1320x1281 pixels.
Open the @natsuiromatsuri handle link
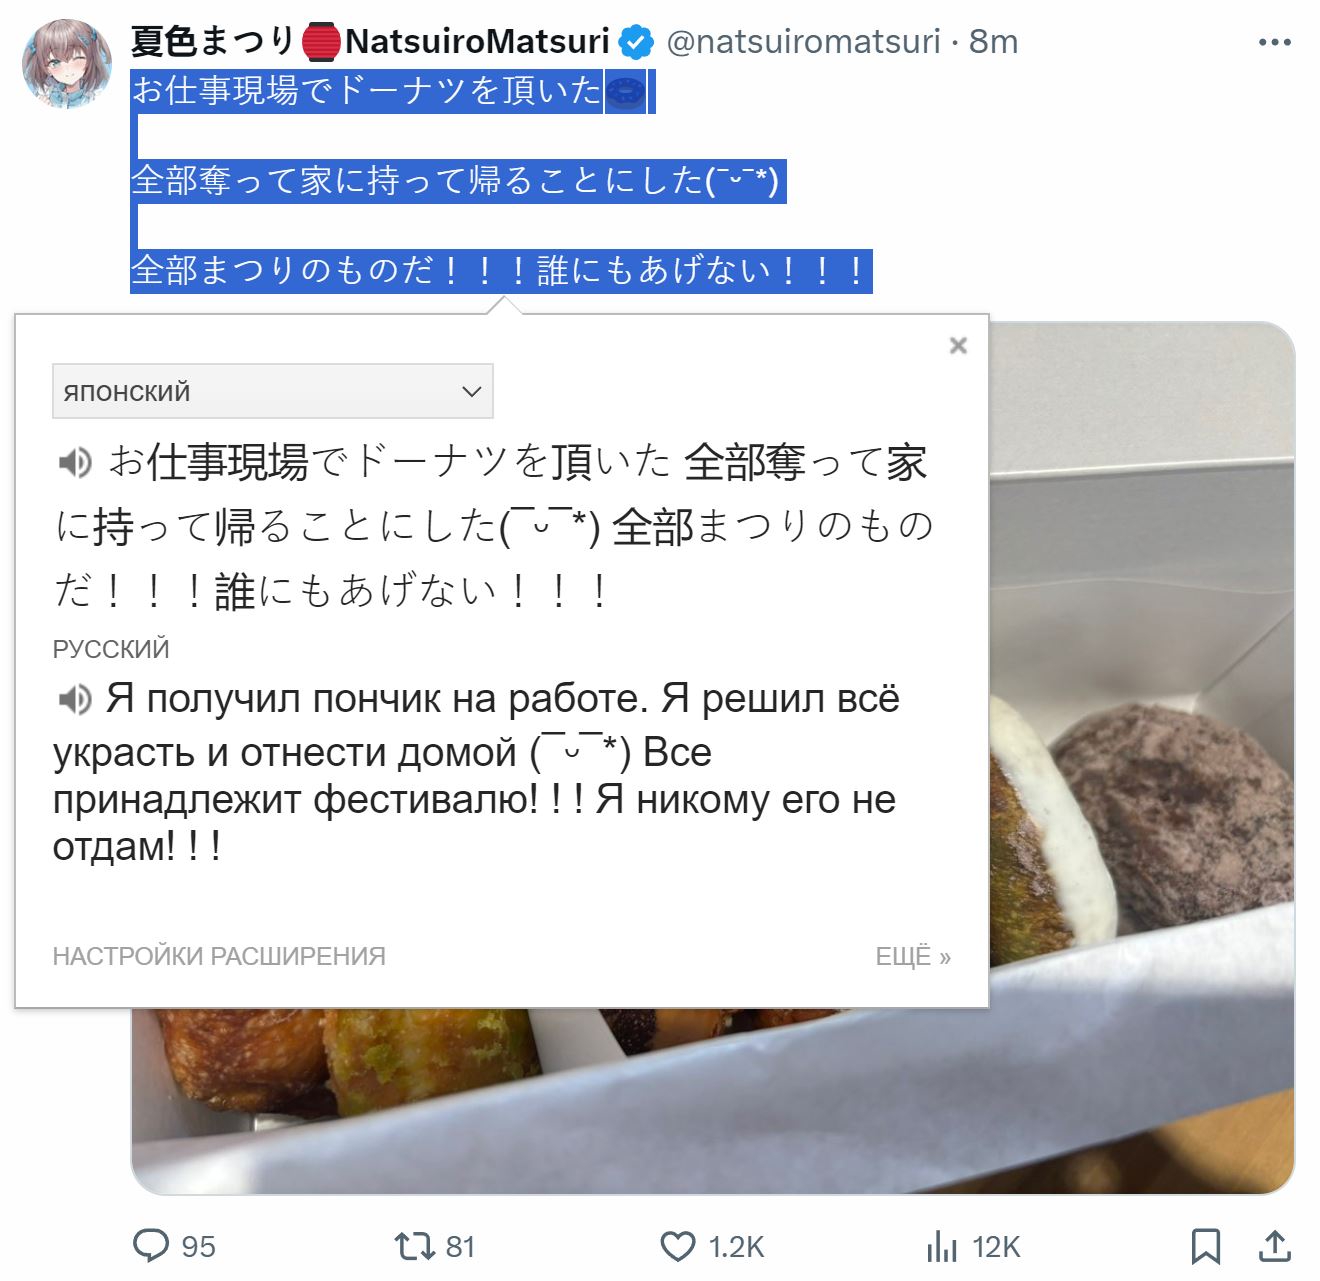(803, 41)
